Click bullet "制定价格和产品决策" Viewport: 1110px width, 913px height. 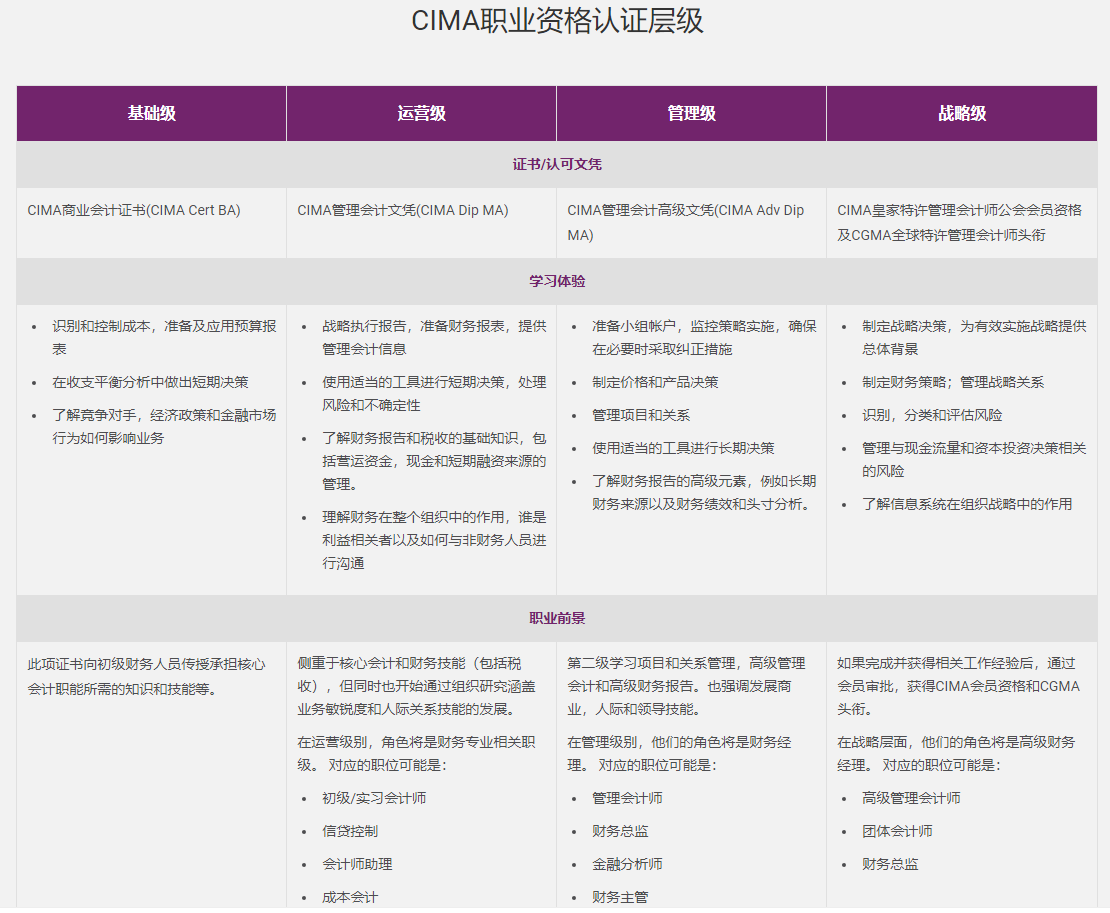[x=656, y=382]
